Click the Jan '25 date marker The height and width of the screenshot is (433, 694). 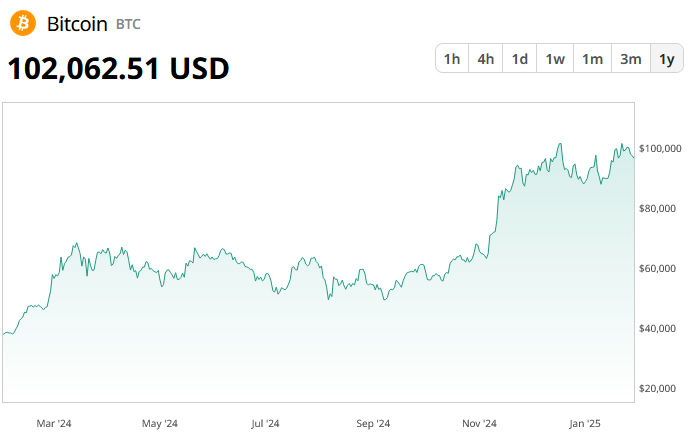[x=585, y=424]
